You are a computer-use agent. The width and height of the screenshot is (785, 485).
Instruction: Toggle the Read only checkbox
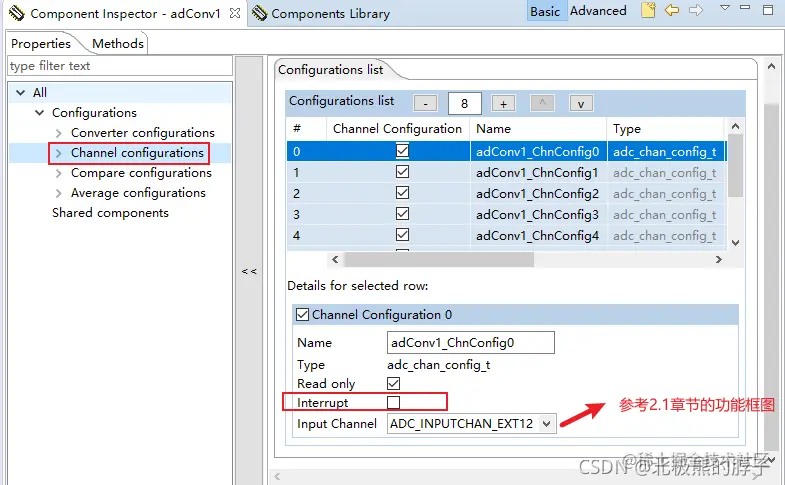coord(394,383)
